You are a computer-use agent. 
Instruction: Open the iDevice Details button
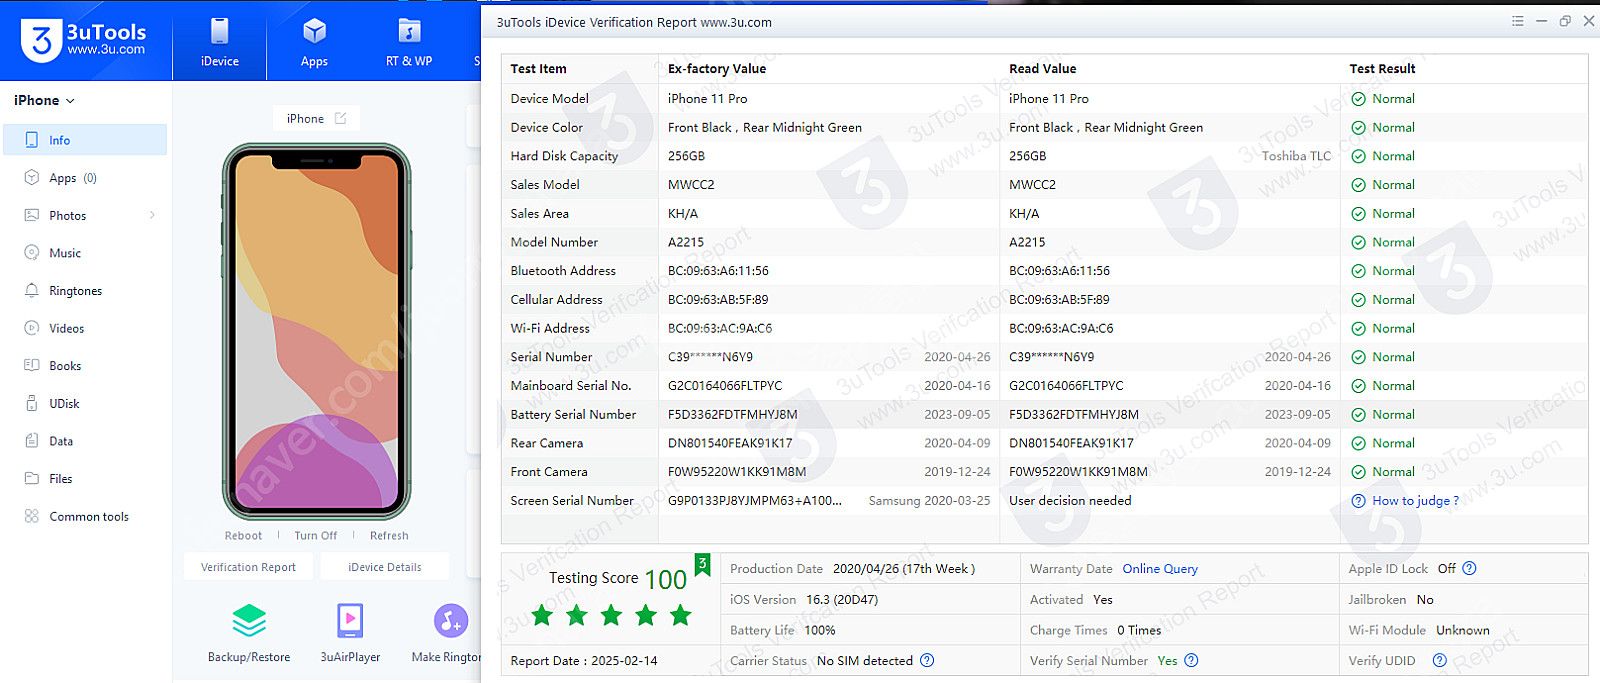click(385, 567)
